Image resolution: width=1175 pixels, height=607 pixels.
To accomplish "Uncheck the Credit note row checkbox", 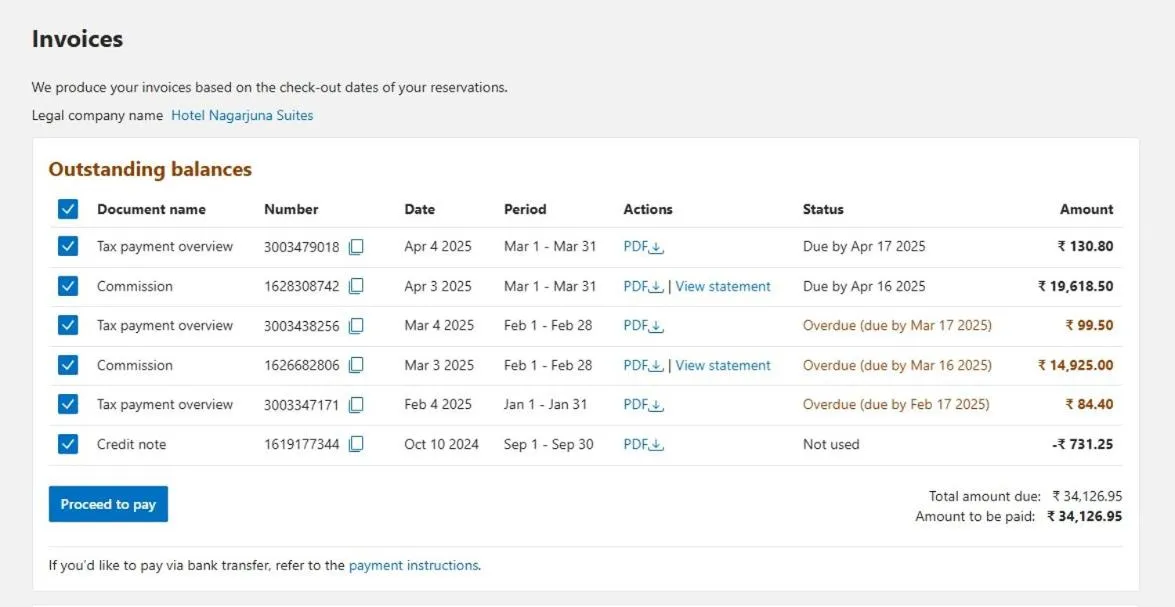I will 68,444.
